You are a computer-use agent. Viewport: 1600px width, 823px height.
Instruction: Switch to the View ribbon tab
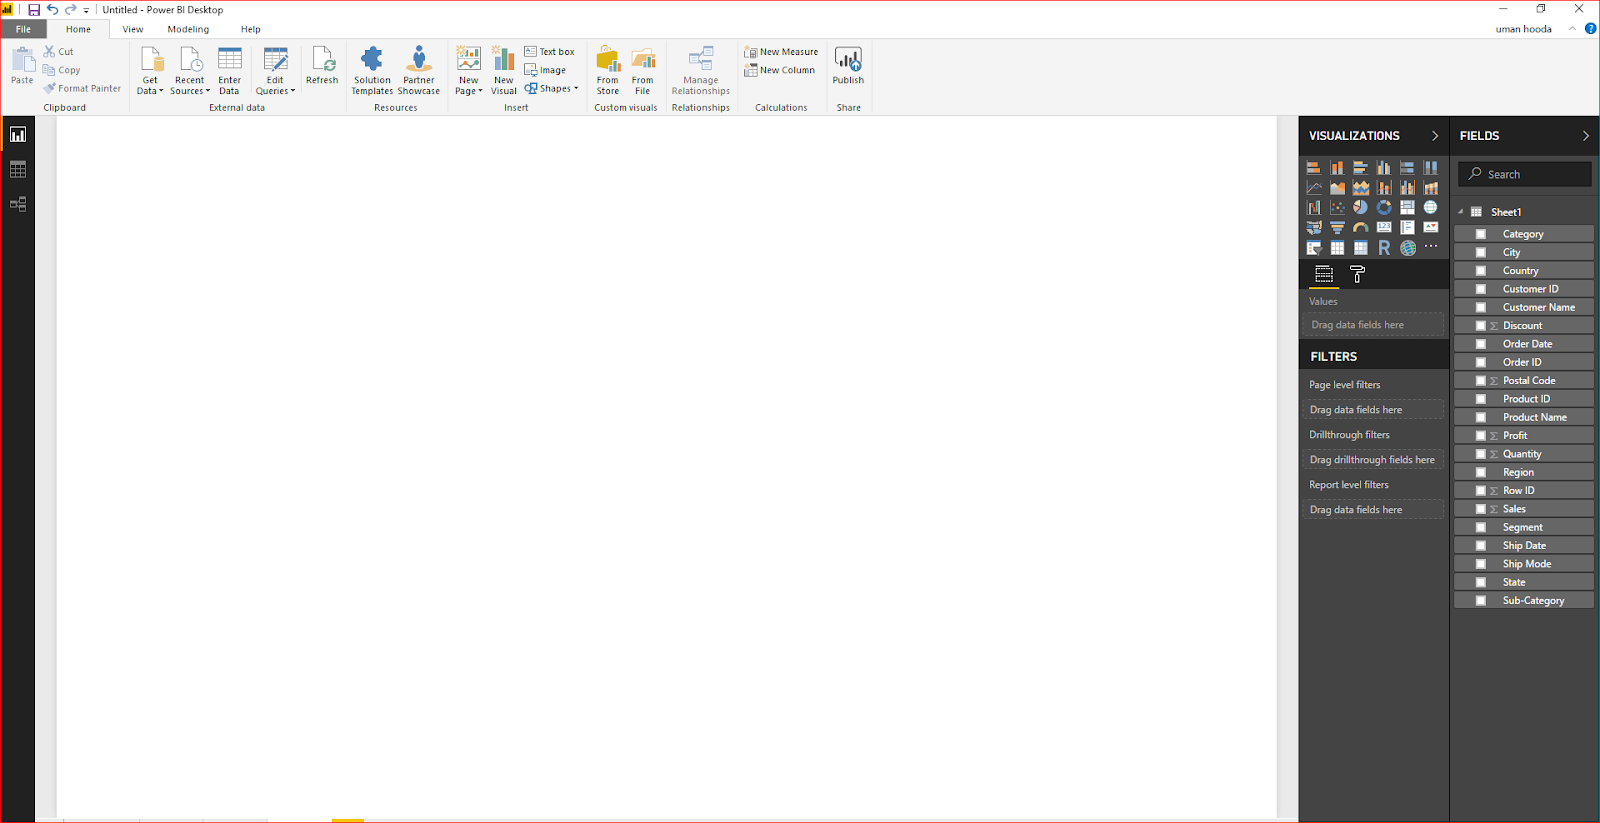coord(133,29)
